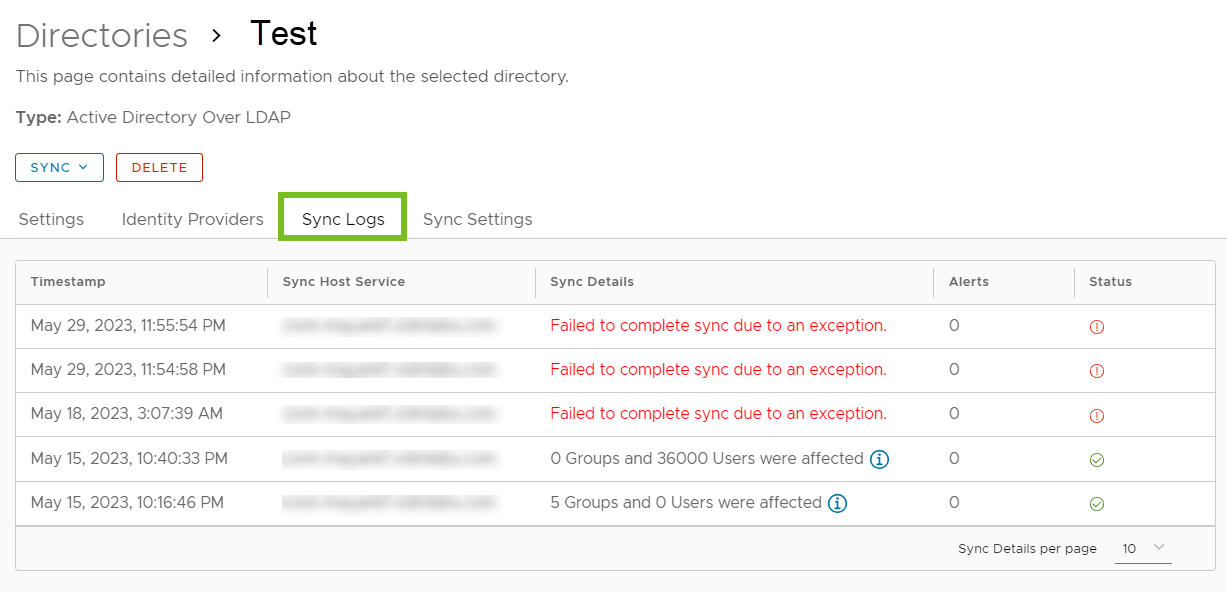
Task: Click the Sync Details column header
Action: pyautogui.click(x=592, y=282)
